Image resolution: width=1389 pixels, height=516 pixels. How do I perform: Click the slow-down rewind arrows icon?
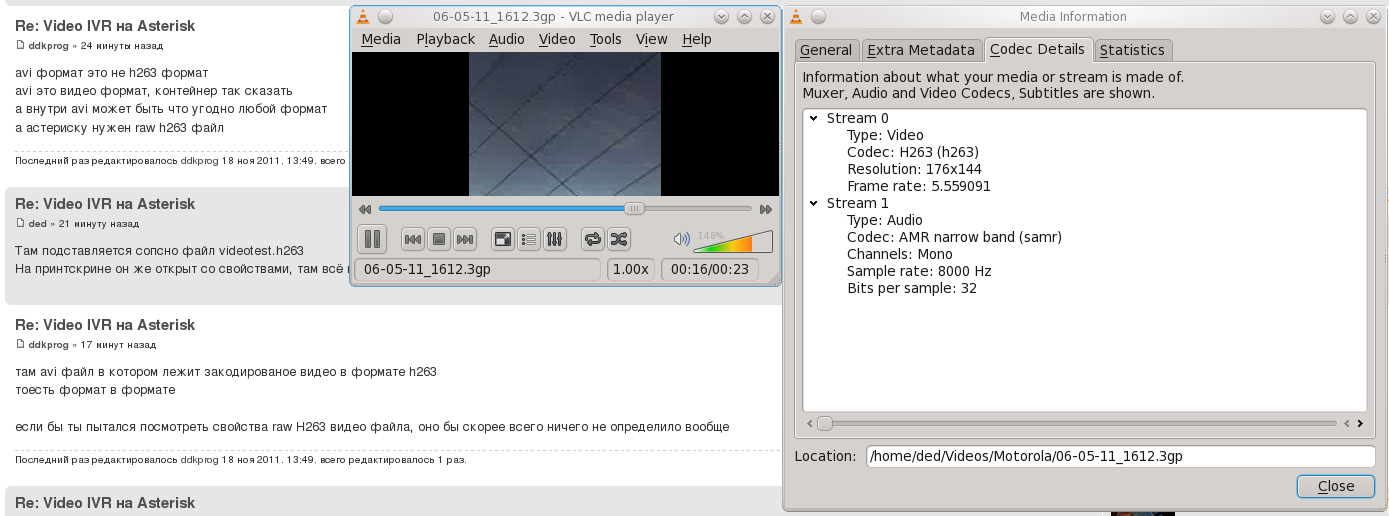coord(365,209)
